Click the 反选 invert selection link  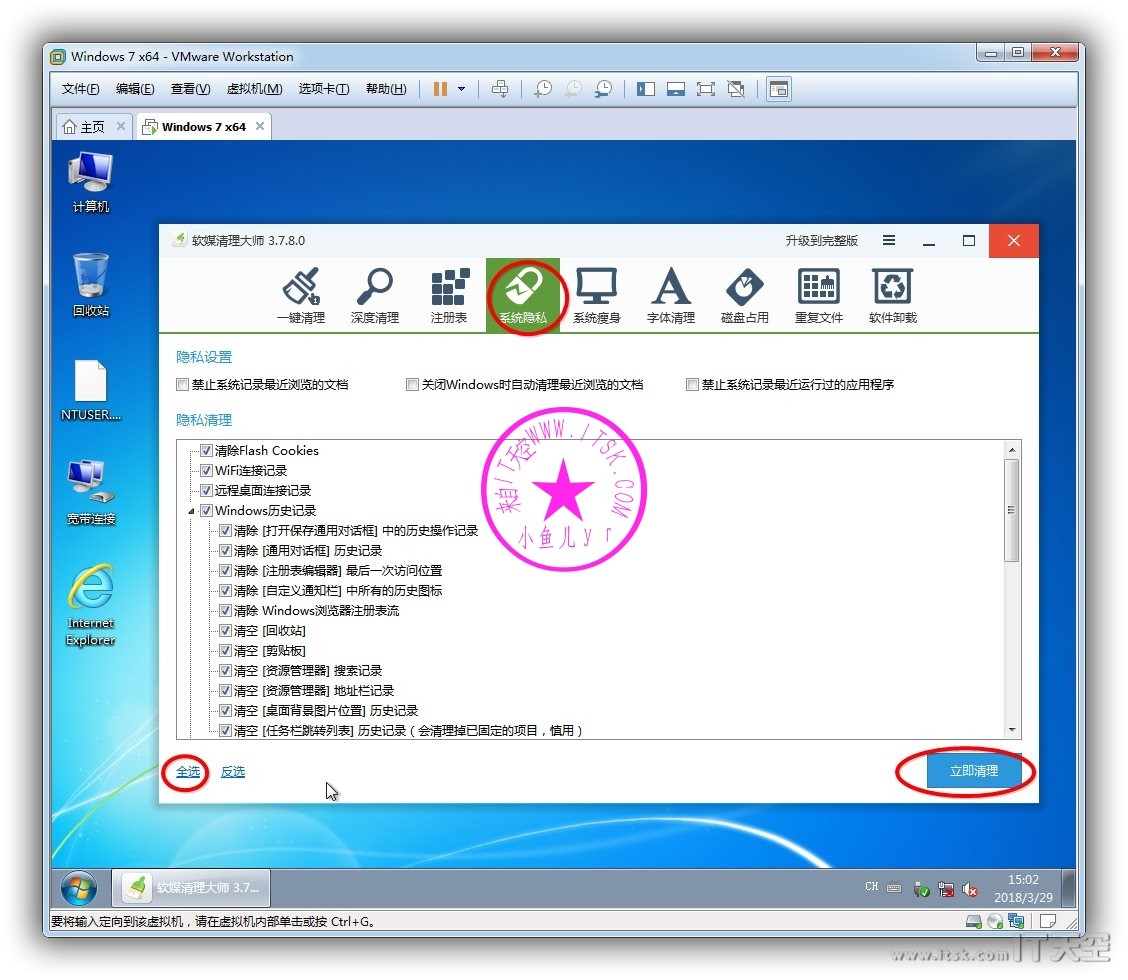click(233, 772)
